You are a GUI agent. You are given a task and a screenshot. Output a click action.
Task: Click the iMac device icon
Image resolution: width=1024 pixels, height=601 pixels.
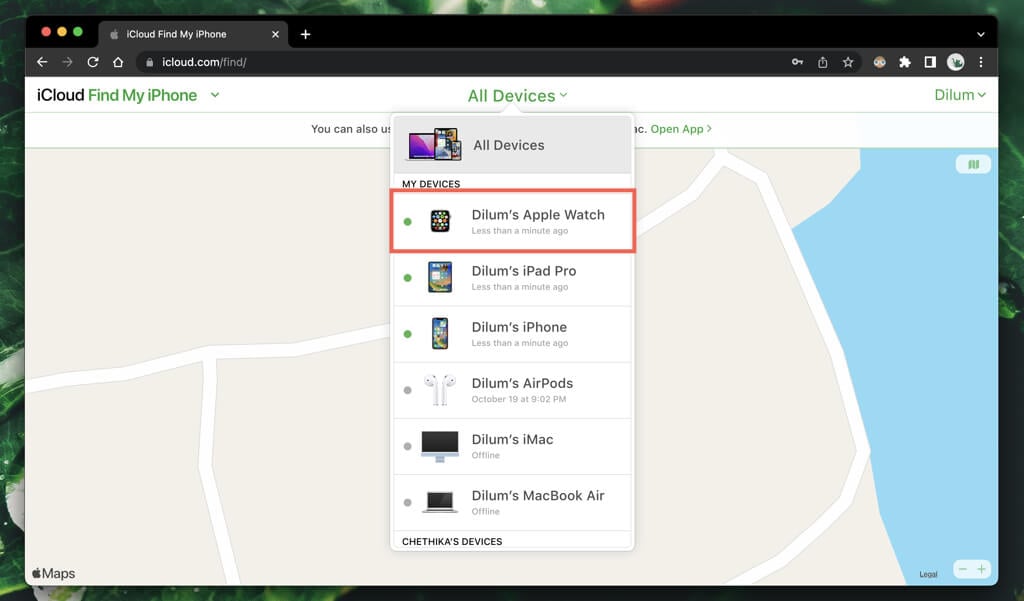(x=440, y=446)
